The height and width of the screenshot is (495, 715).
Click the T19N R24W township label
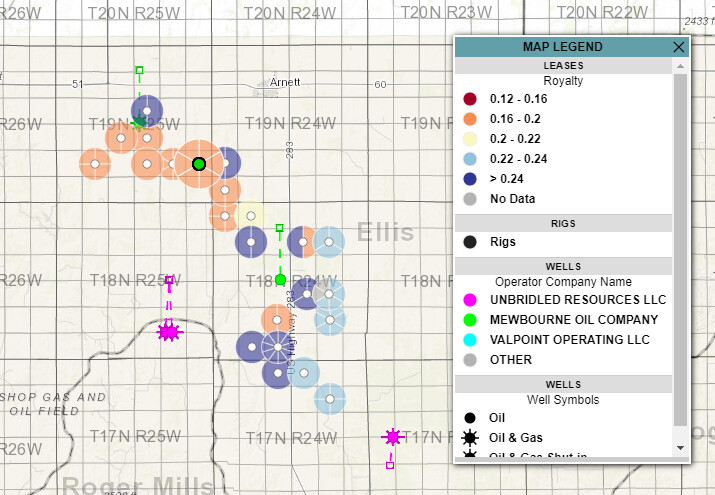click(x=290, y=123)
